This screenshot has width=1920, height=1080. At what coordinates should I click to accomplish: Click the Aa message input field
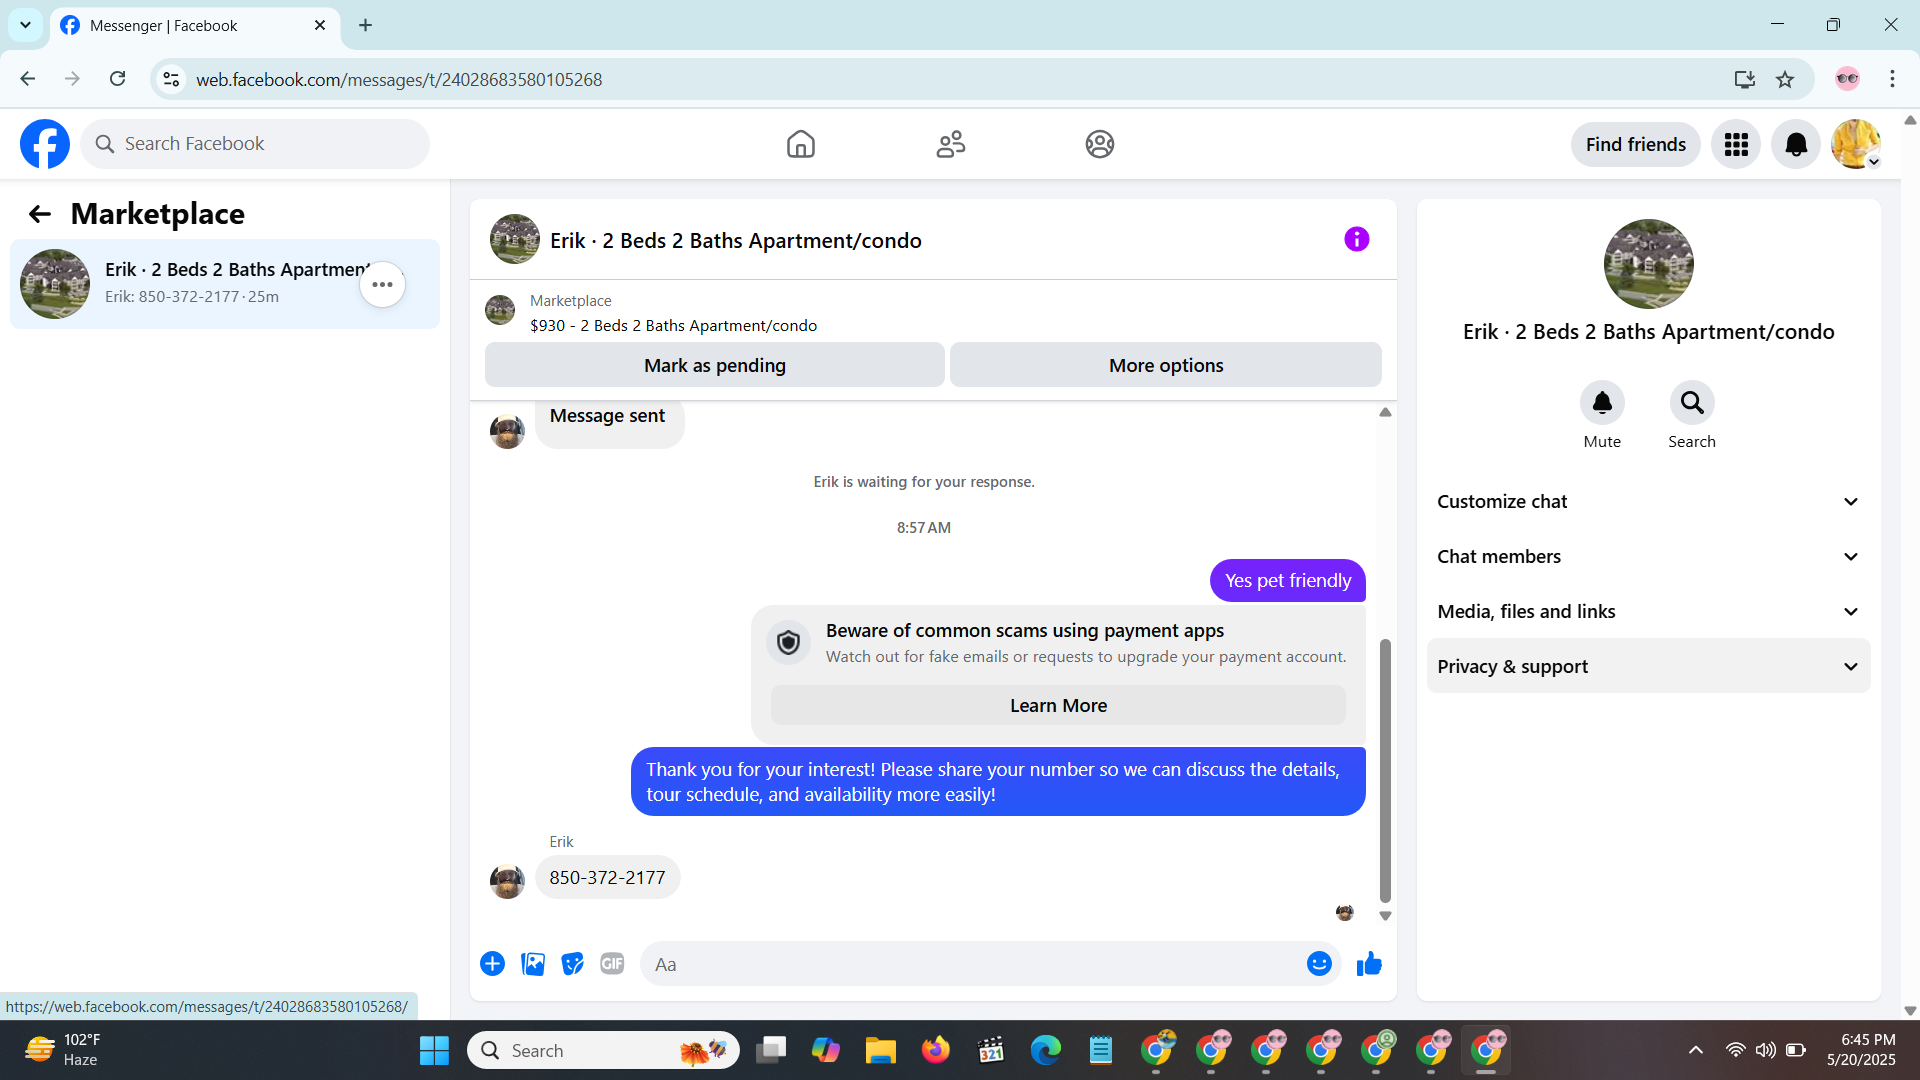click(x=970, y=964)
